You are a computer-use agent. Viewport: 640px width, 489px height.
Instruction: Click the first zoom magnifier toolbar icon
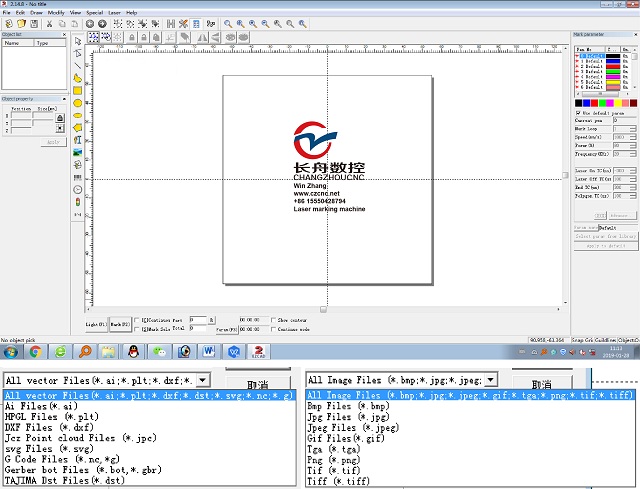point(228,24)
